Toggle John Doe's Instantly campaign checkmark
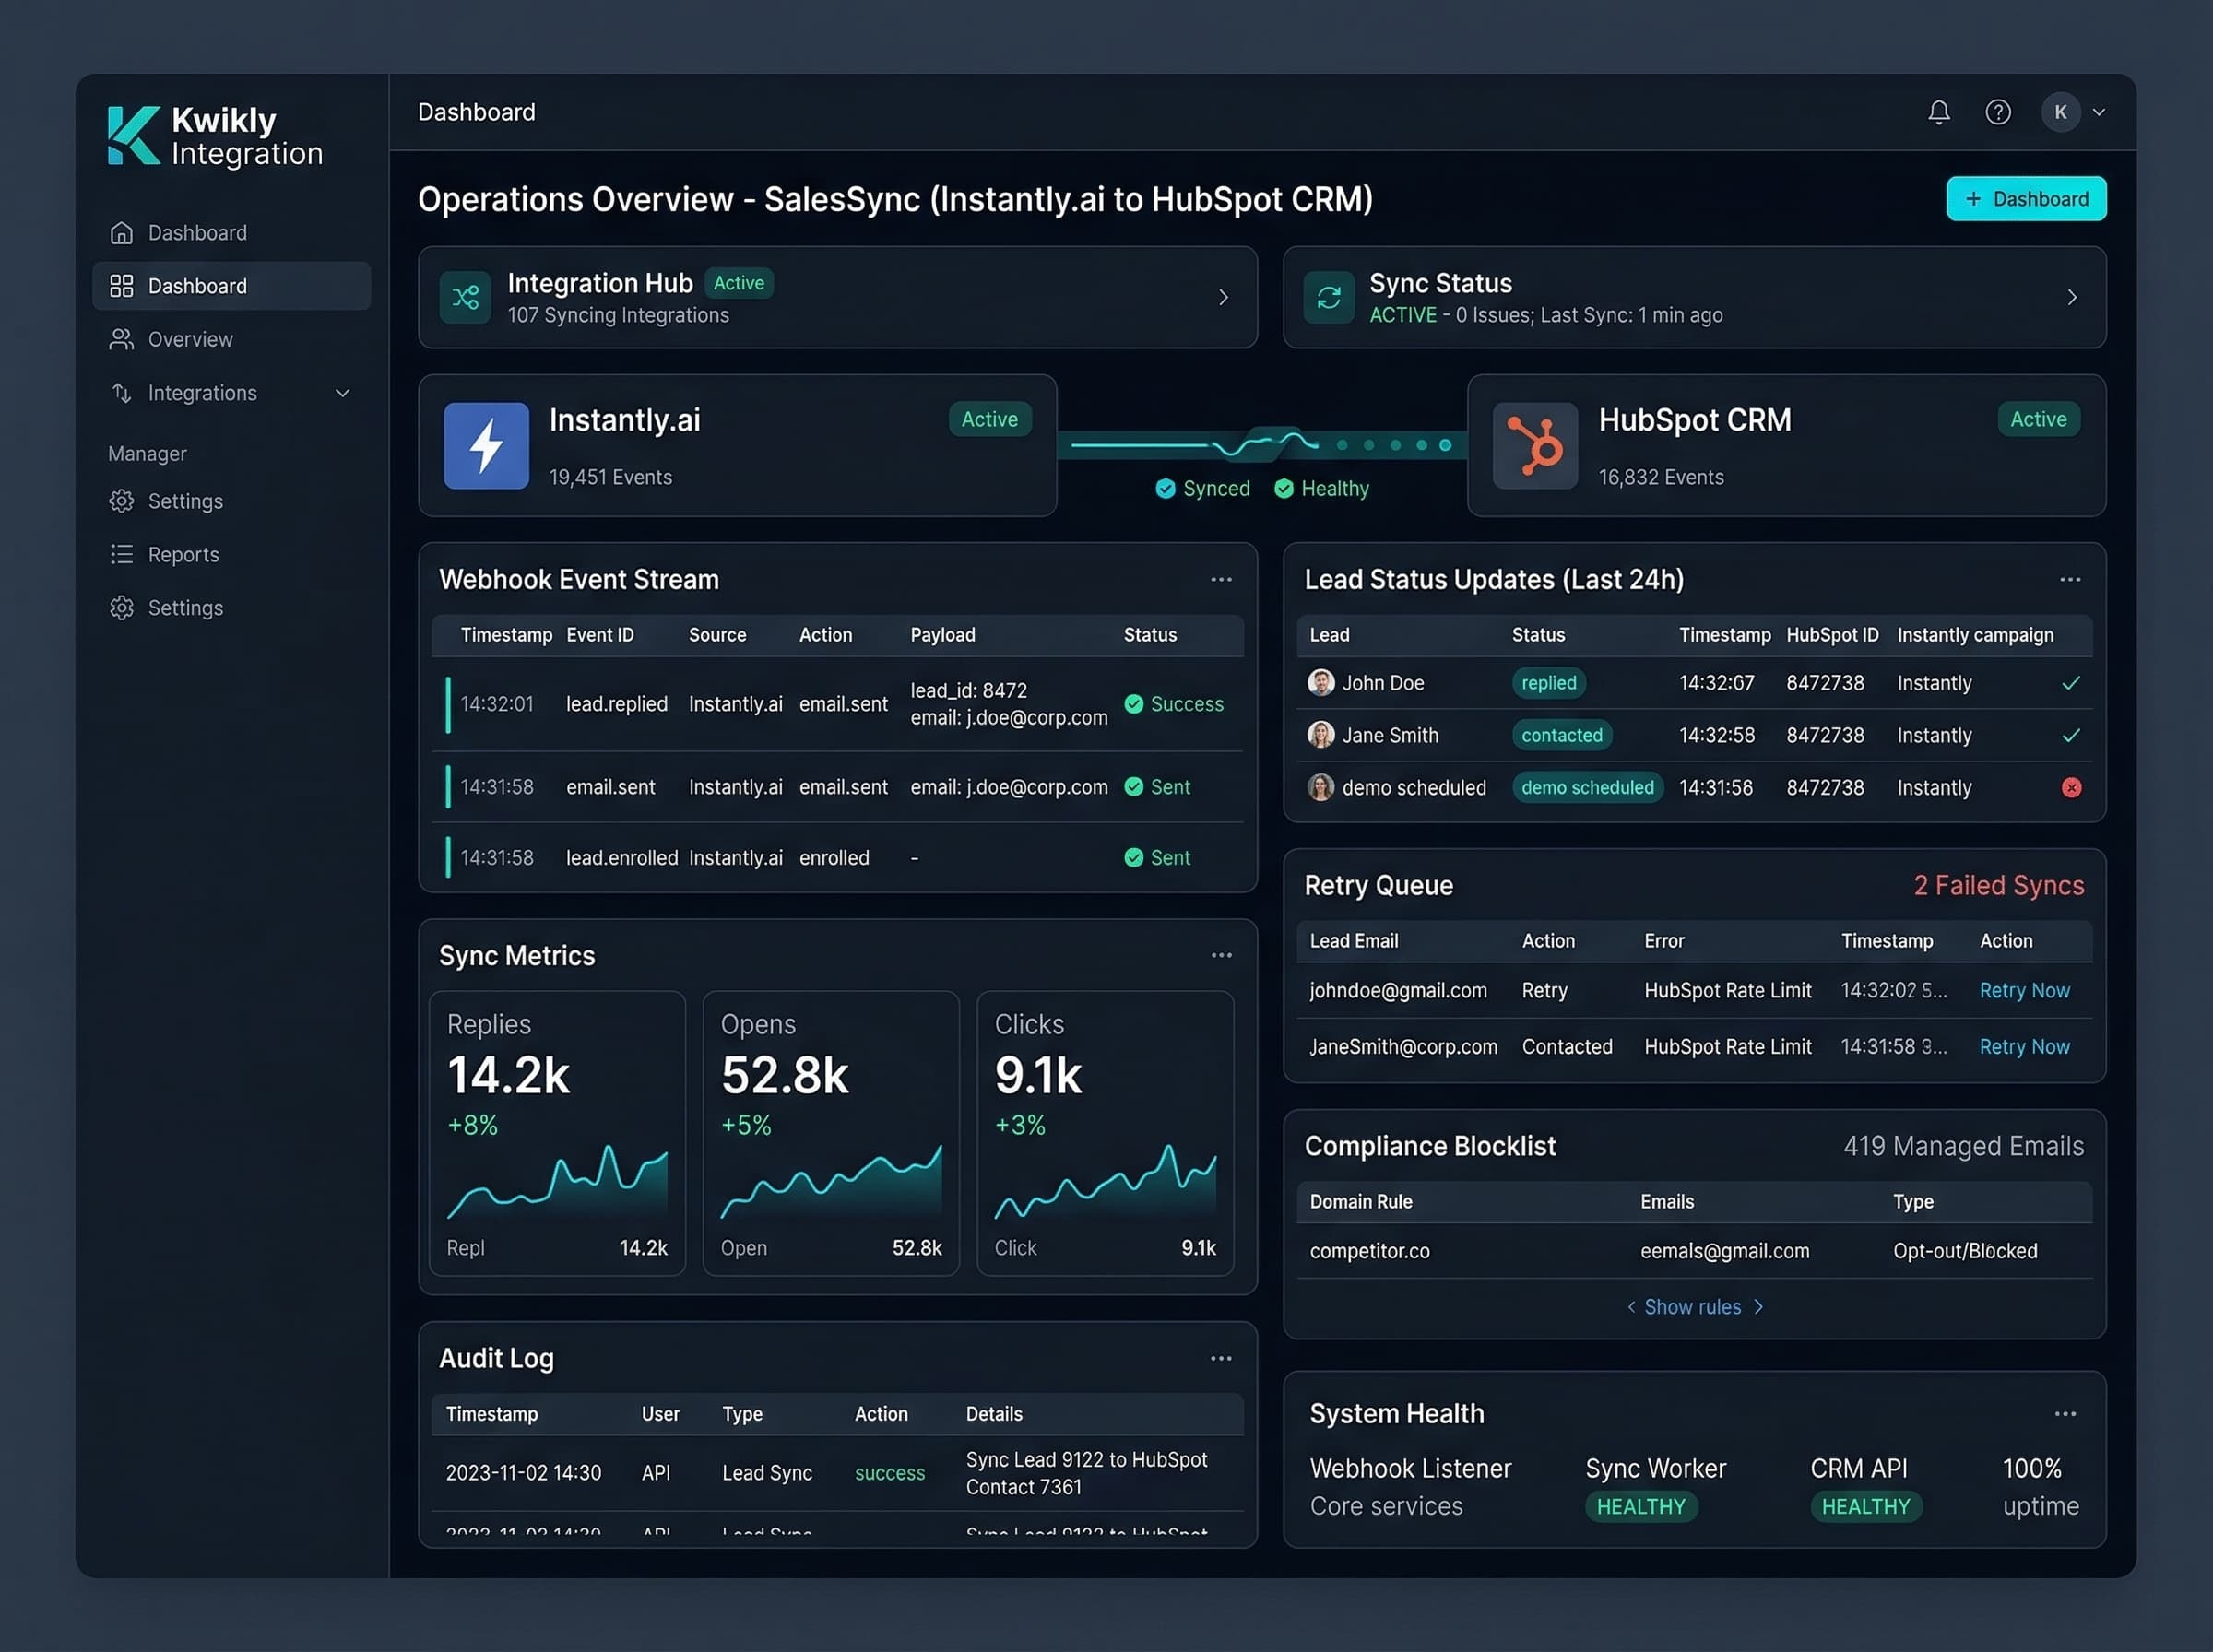The height and width of the screenshot is (1652, 2213). pyautogui.click(x=2071, y=683)
